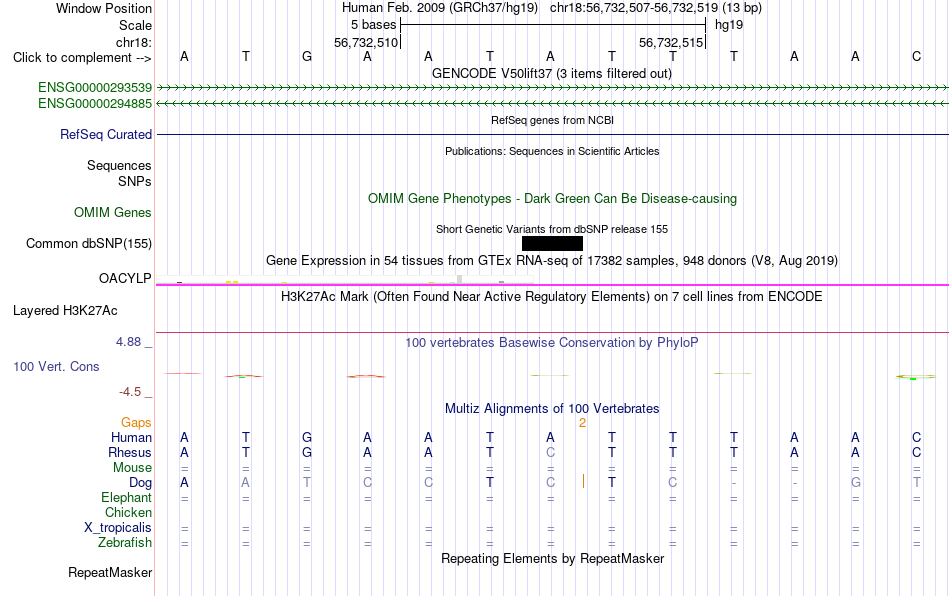
Task: Click the OMIM Gene Phenotypes track title
Action: tap(553, 199)
